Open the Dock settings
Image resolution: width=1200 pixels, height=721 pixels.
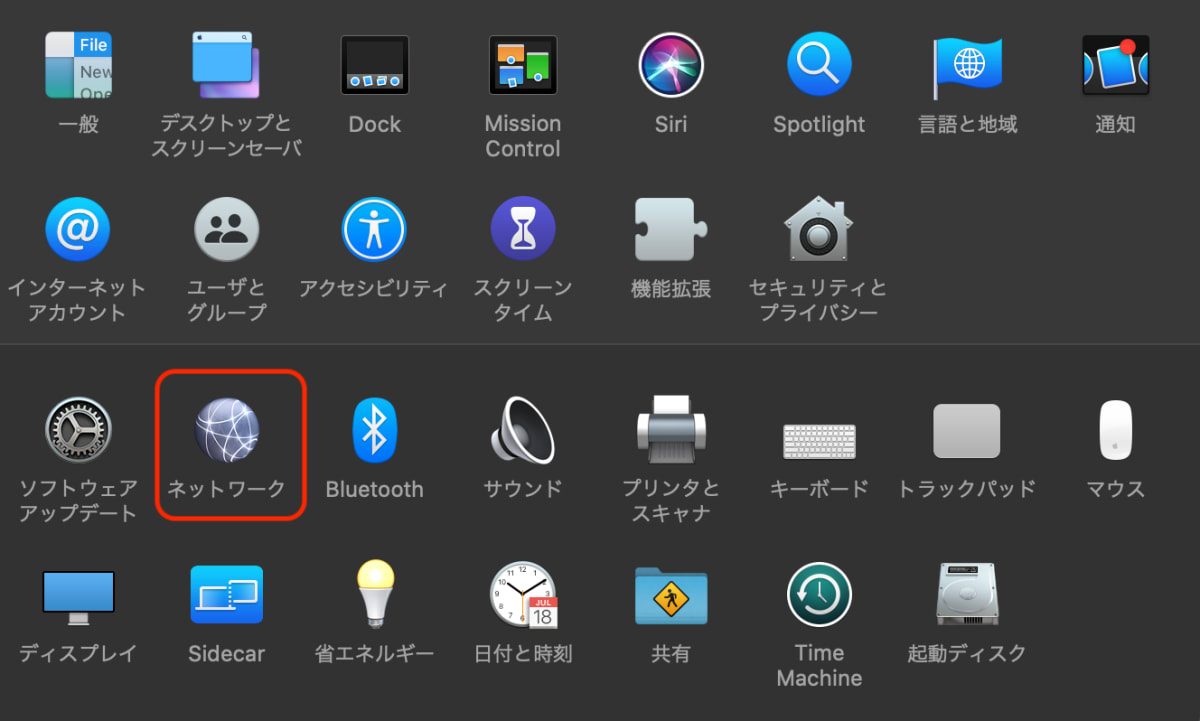point(374,64)
